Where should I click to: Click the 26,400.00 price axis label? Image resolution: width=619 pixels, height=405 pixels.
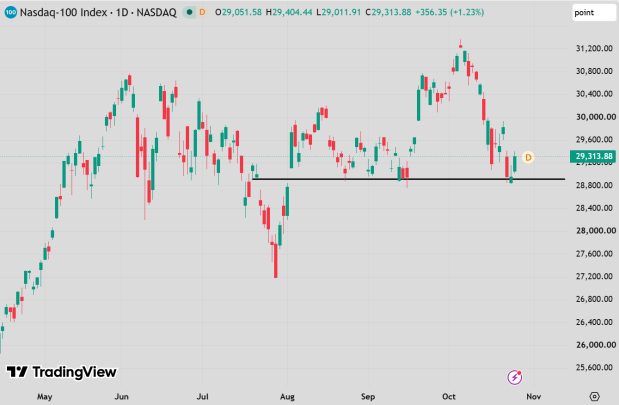click(594, 322)
